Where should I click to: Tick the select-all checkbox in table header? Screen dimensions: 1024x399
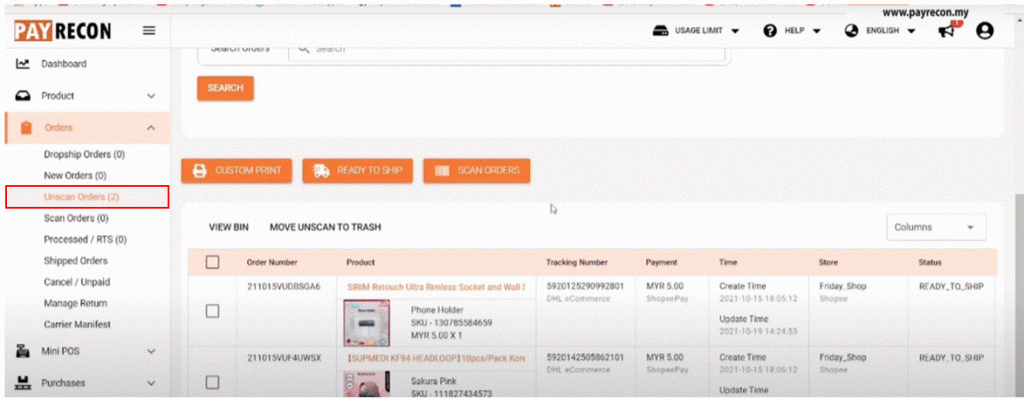tap(212, 263)
